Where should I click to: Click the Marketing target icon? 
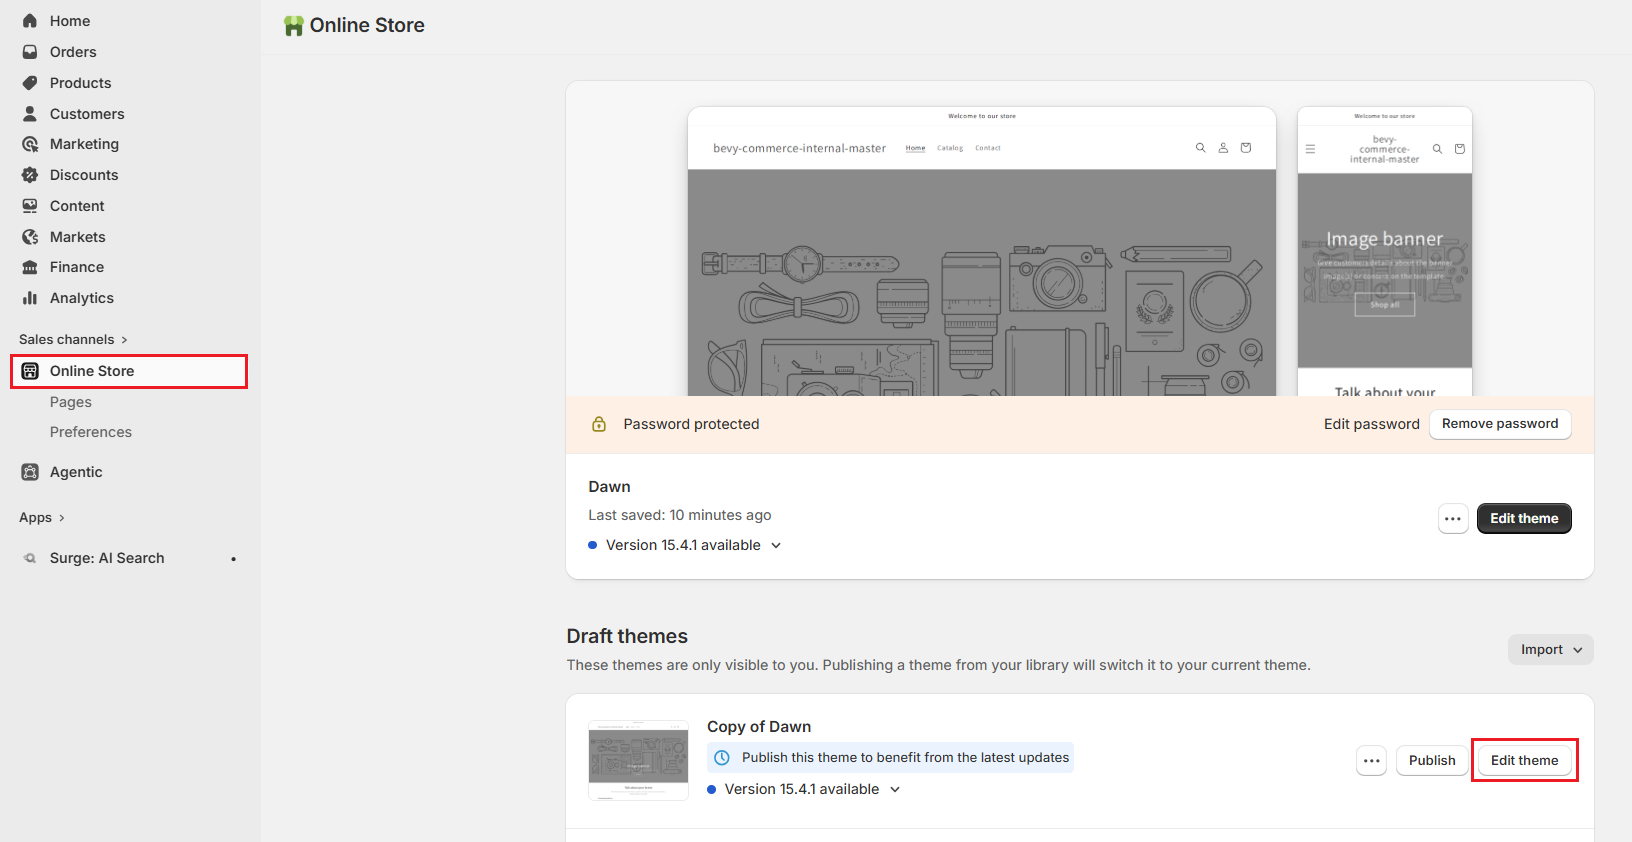30,144
